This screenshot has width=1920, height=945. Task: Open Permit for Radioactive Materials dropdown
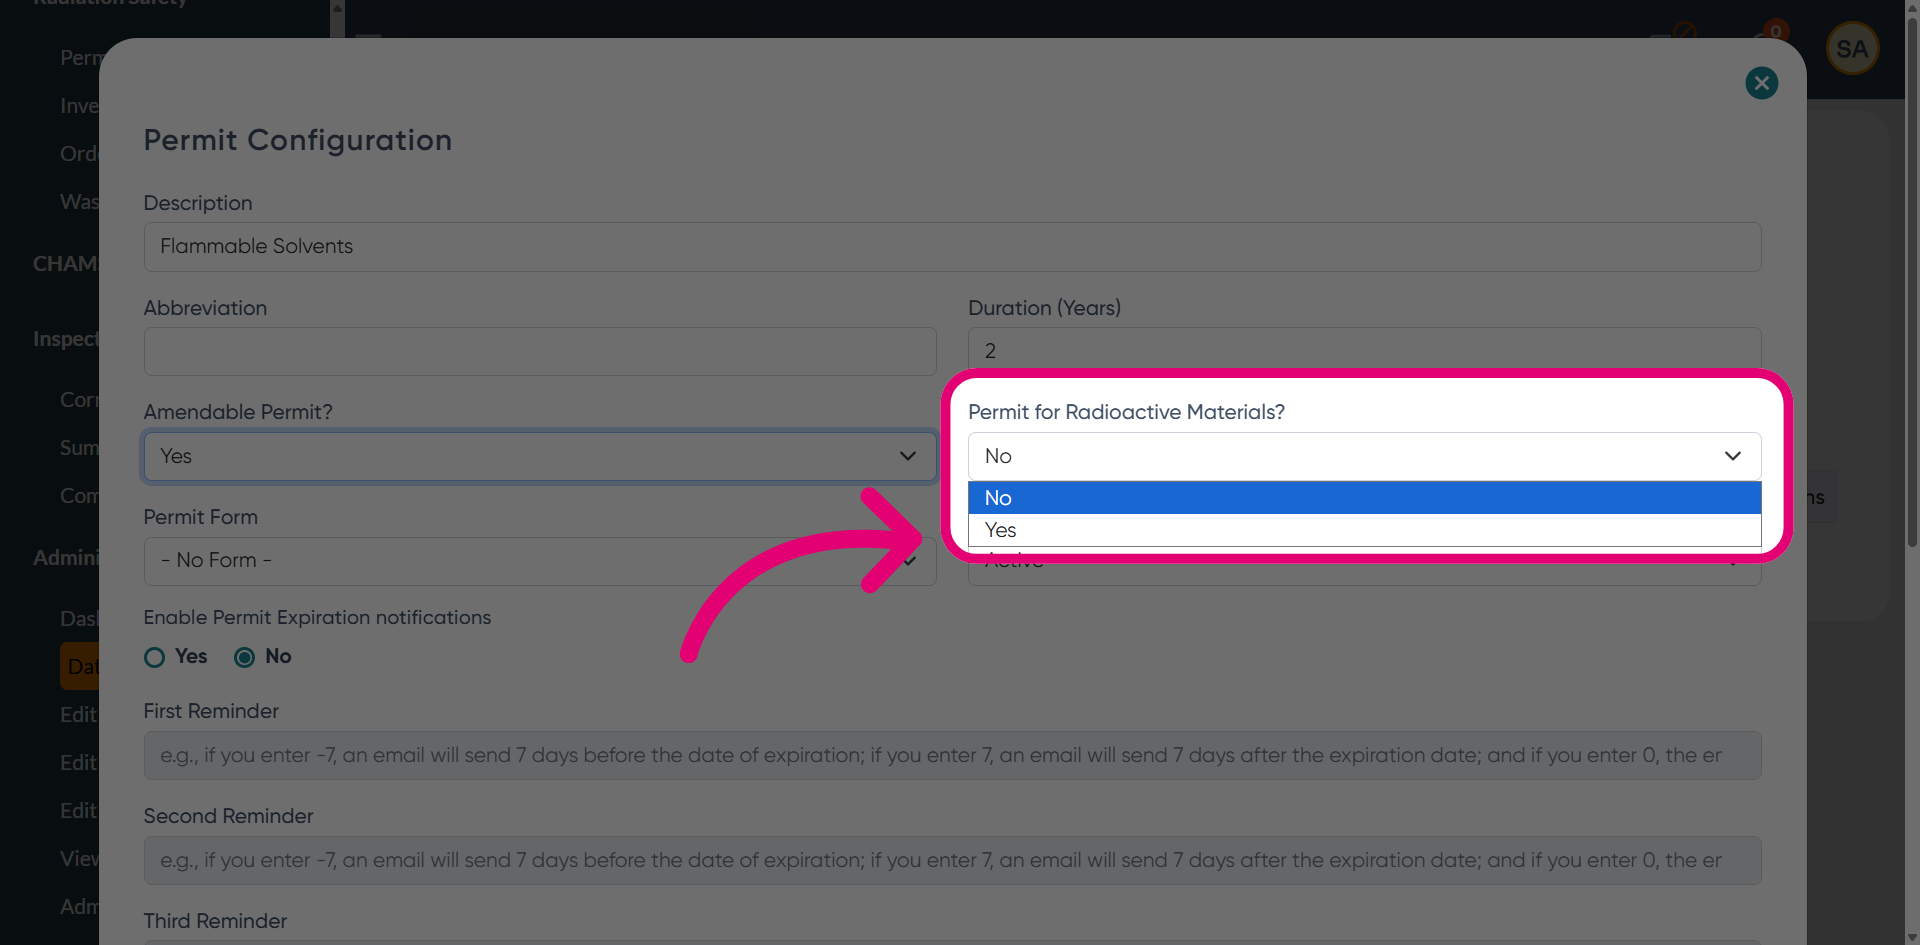tap(1364, 457)
